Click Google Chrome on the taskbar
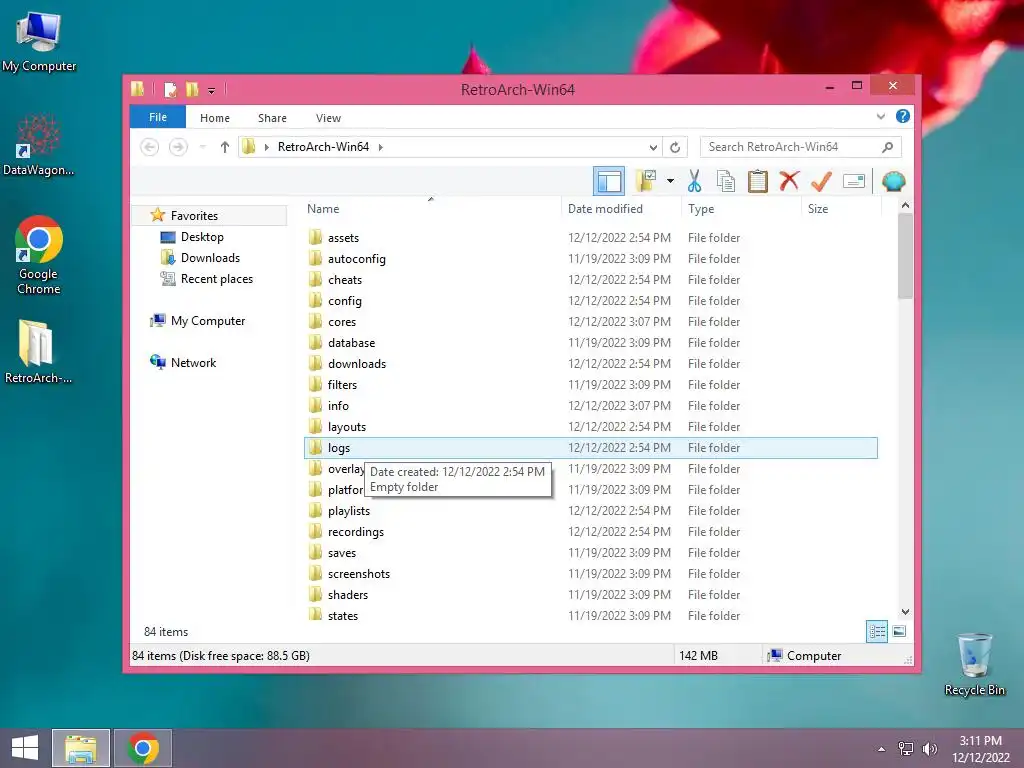1024x768 pixels. [x=143, y=748]
